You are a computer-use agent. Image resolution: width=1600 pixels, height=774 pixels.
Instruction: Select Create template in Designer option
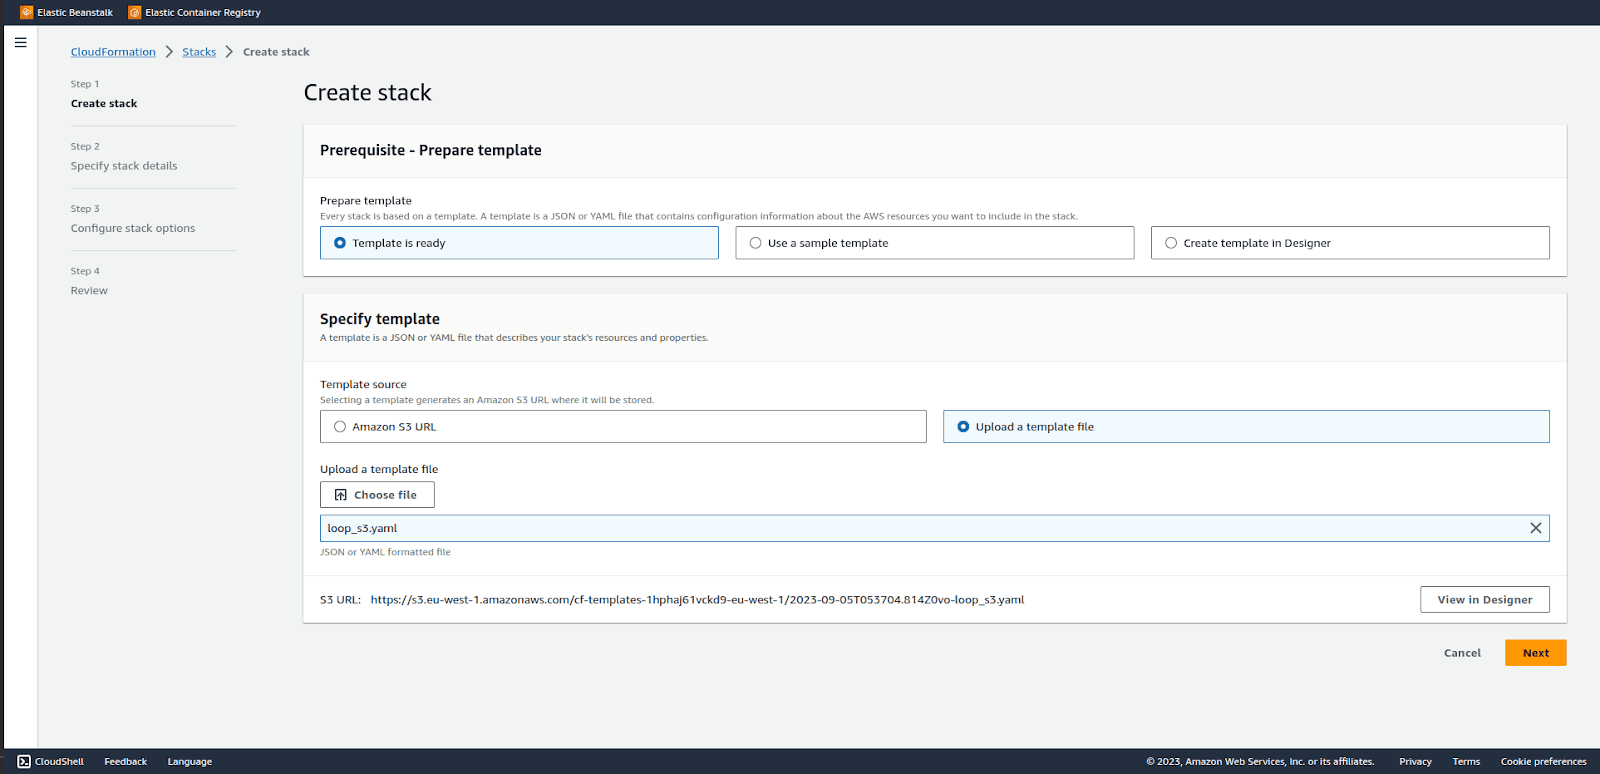[x=1350, y=243]
